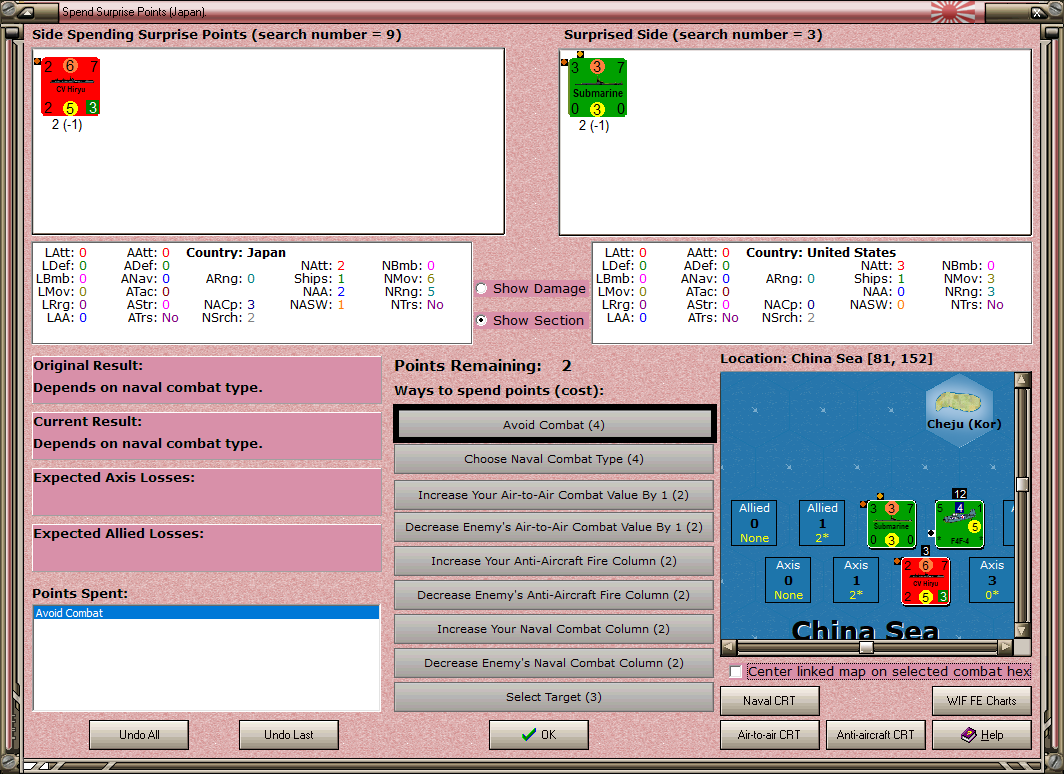Choose Avoid Combat (4) option
This screenshot has height=774, width=1064.
(554, 425)
